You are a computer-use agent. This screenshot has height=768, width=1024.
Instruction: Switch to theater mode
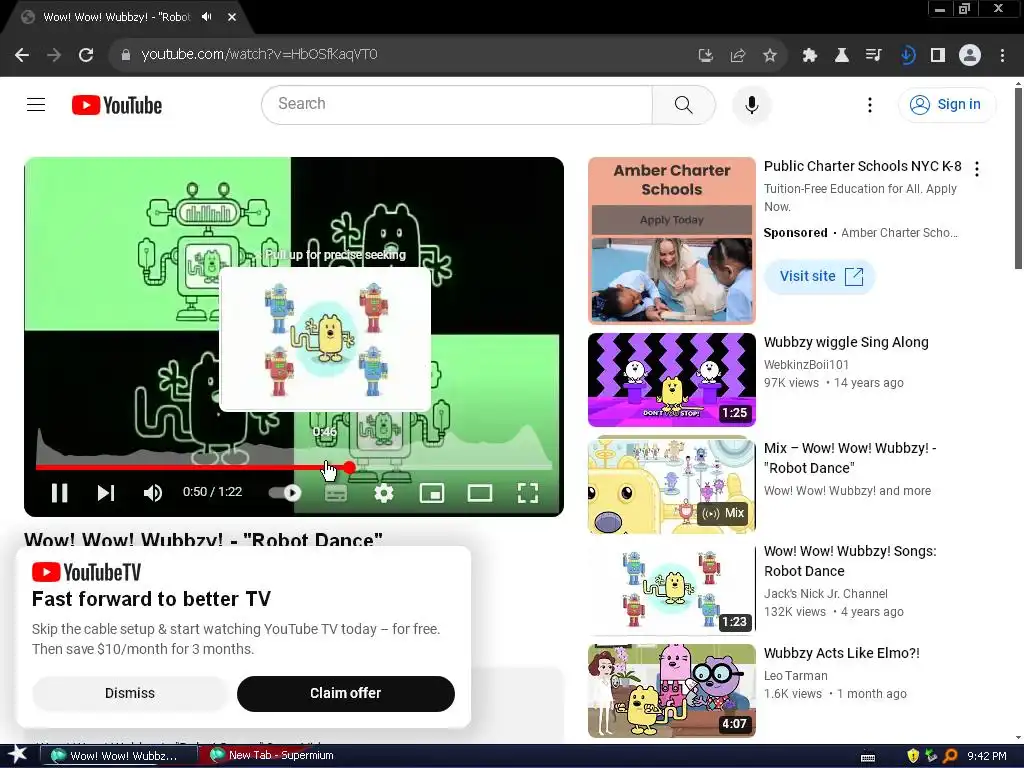coord(480,492)
